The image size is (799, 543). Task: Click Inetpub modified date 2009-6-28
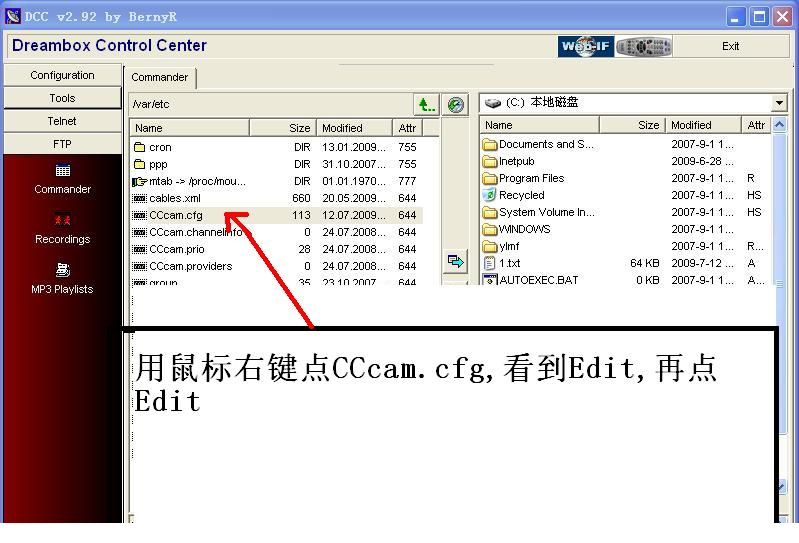(x=702, y=161)
